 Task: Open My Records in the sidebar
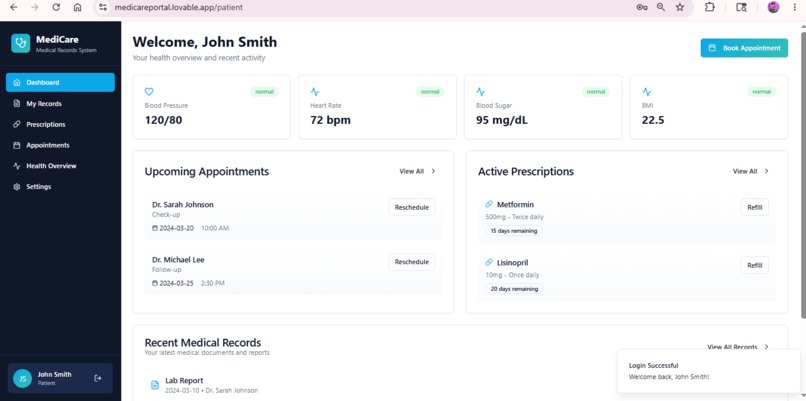[60, 103]
